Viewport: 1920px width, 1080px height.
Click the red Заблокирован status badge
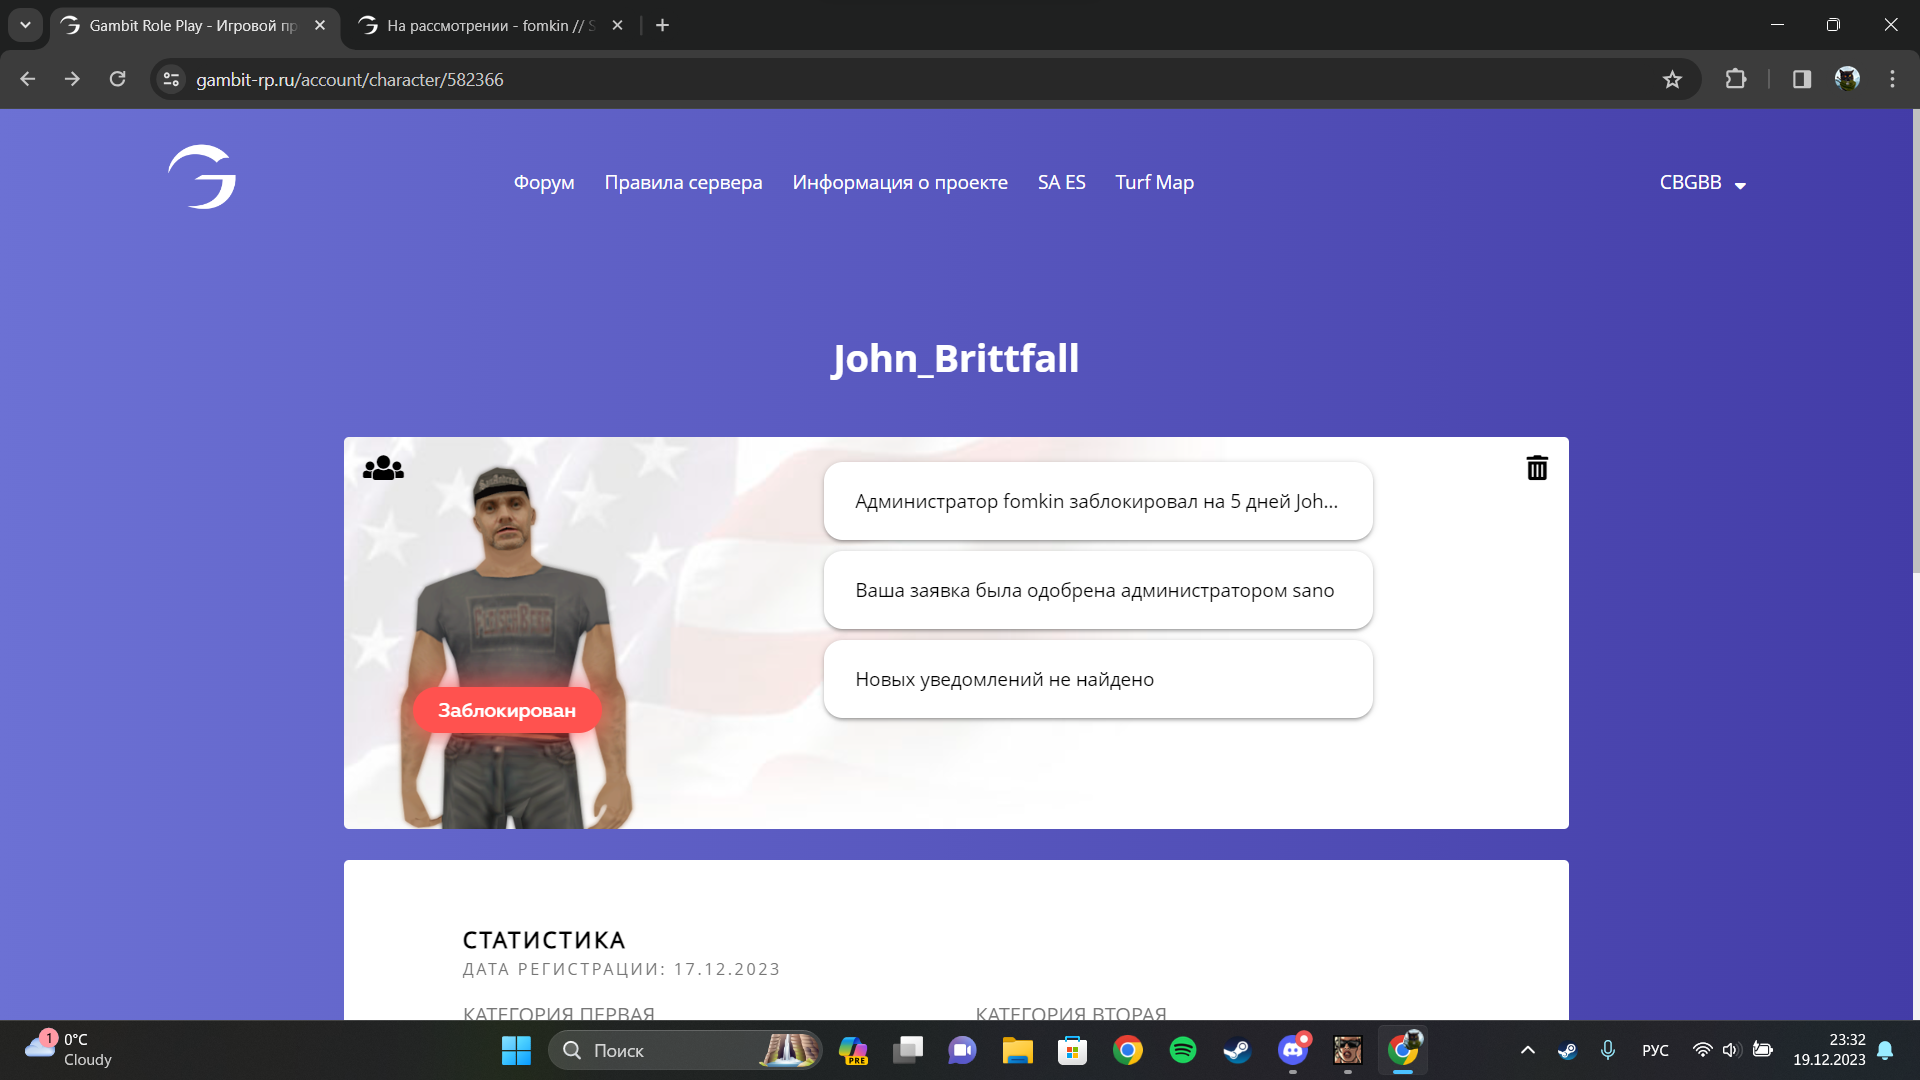[x=507, y=711]
